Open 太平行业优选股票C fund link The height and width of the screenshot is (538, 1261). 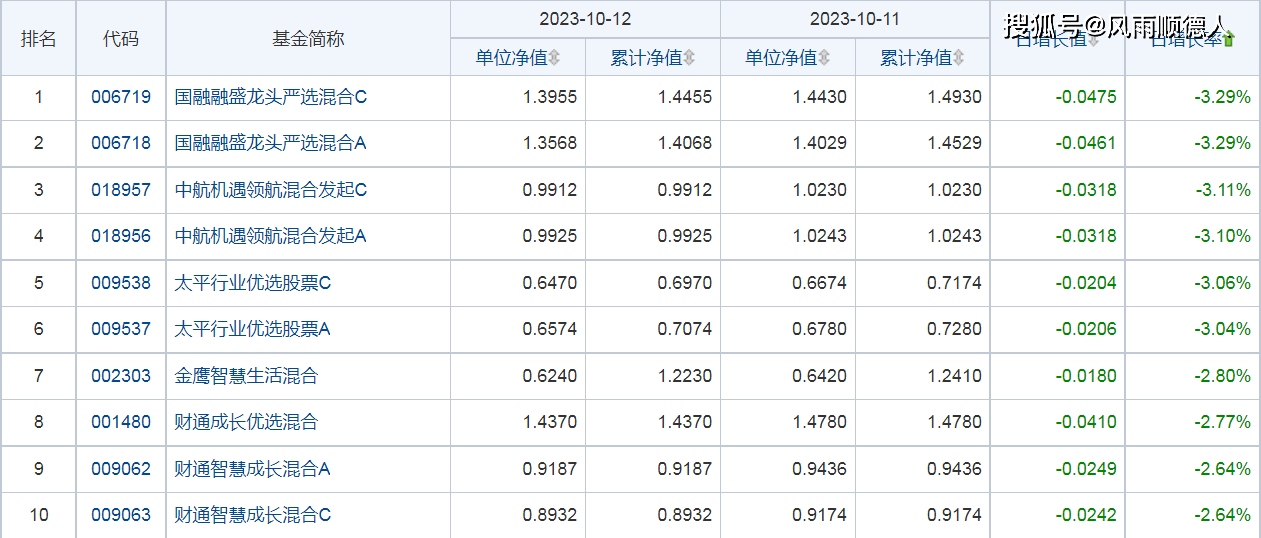tap(252, 283)
